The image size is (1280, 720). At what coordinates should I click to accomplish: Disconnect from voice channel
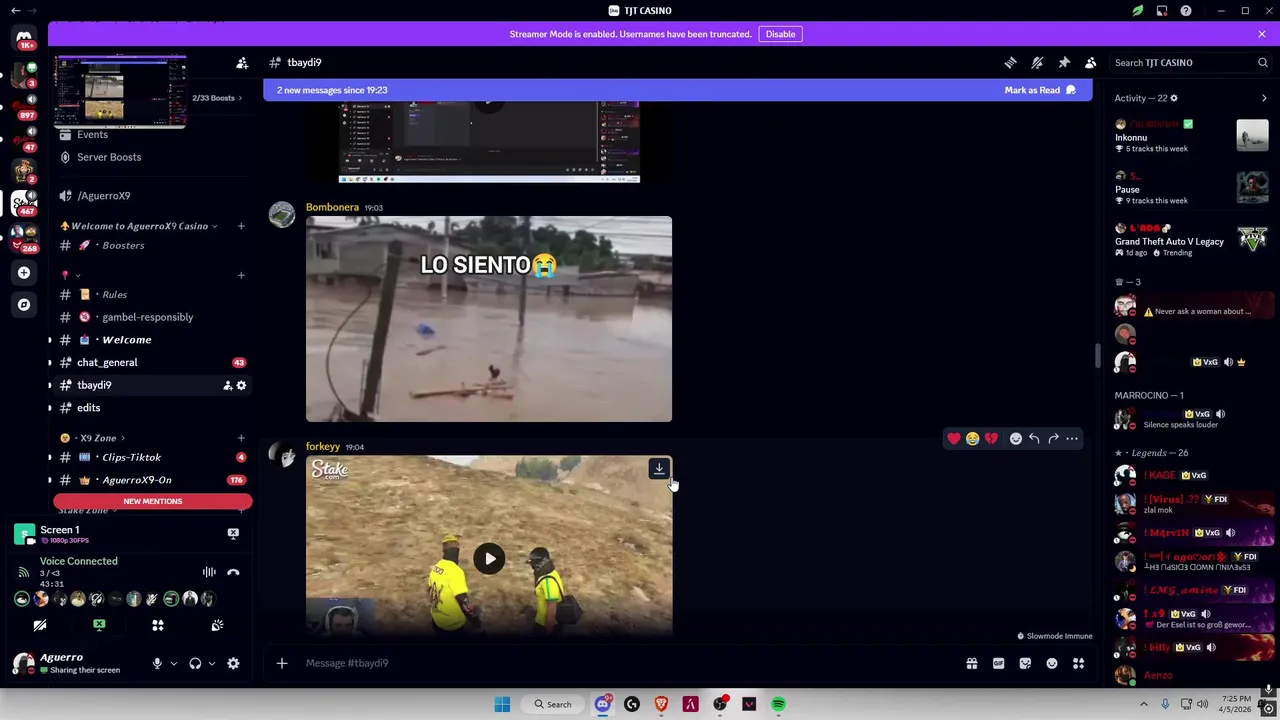[233, 572]
